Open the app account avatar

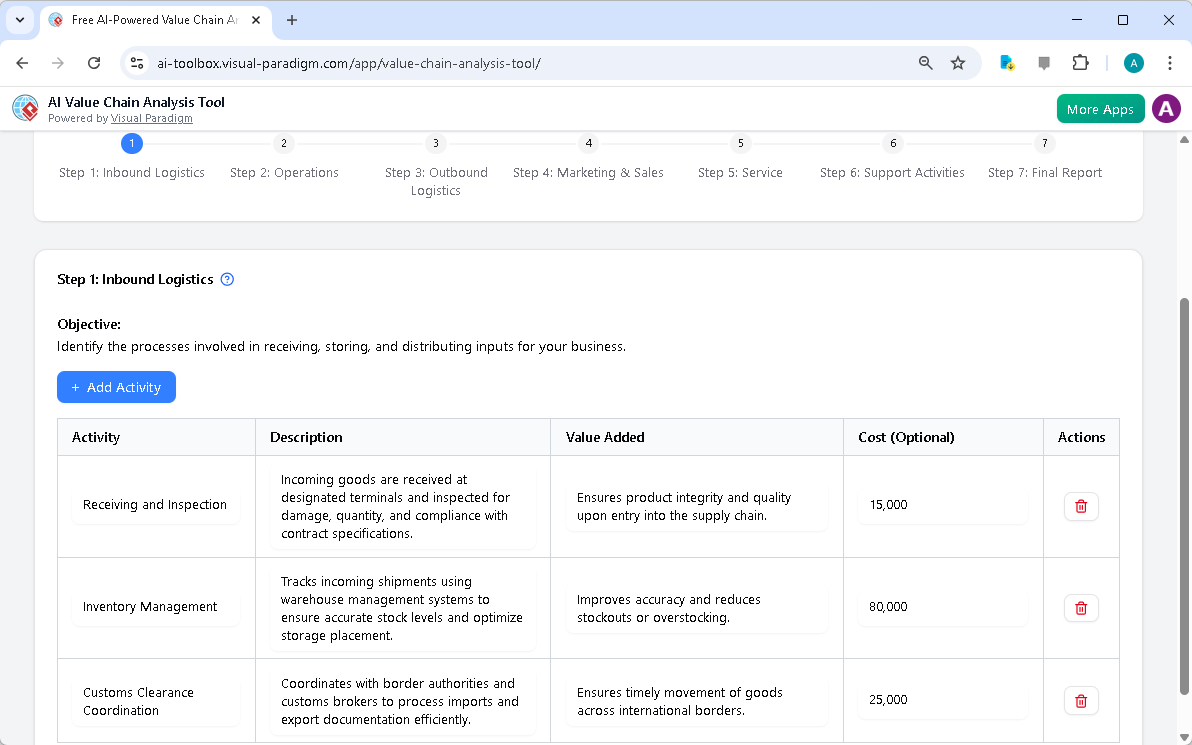[1166, 108]
